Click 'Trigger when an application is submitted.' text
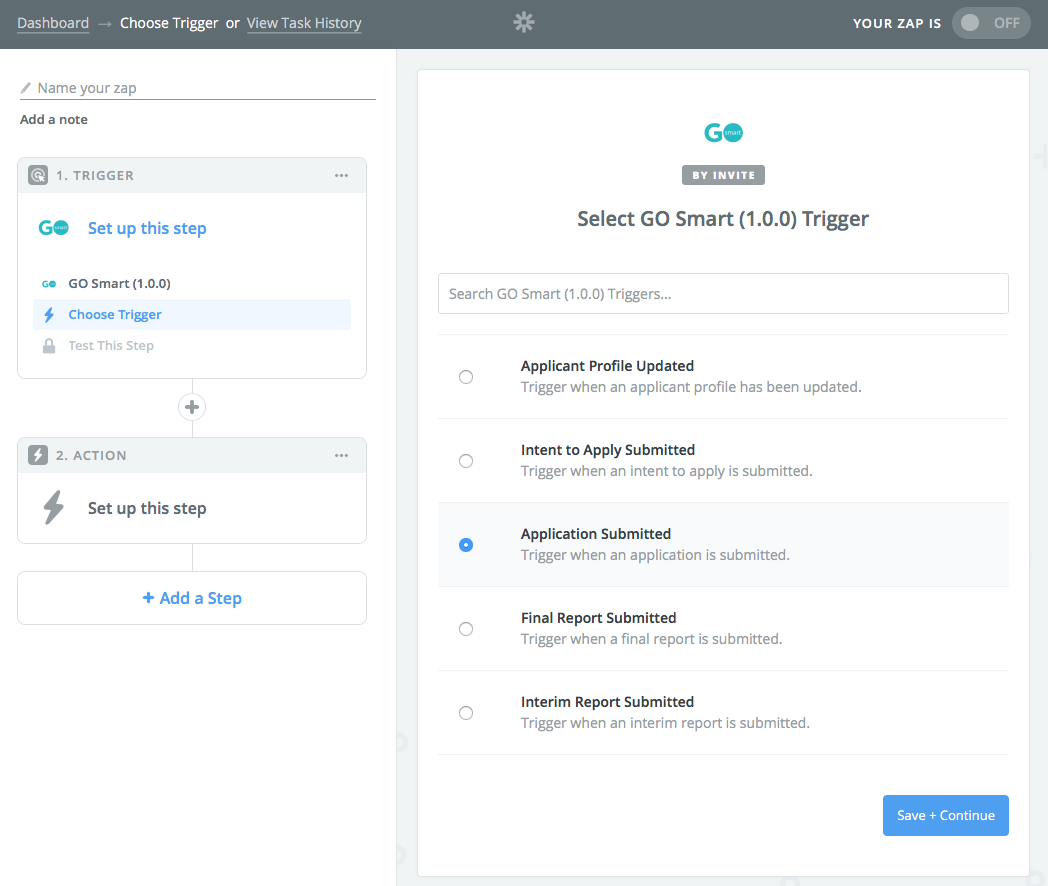Viewport: 1048px width, 886px height. tap(655, 555)
